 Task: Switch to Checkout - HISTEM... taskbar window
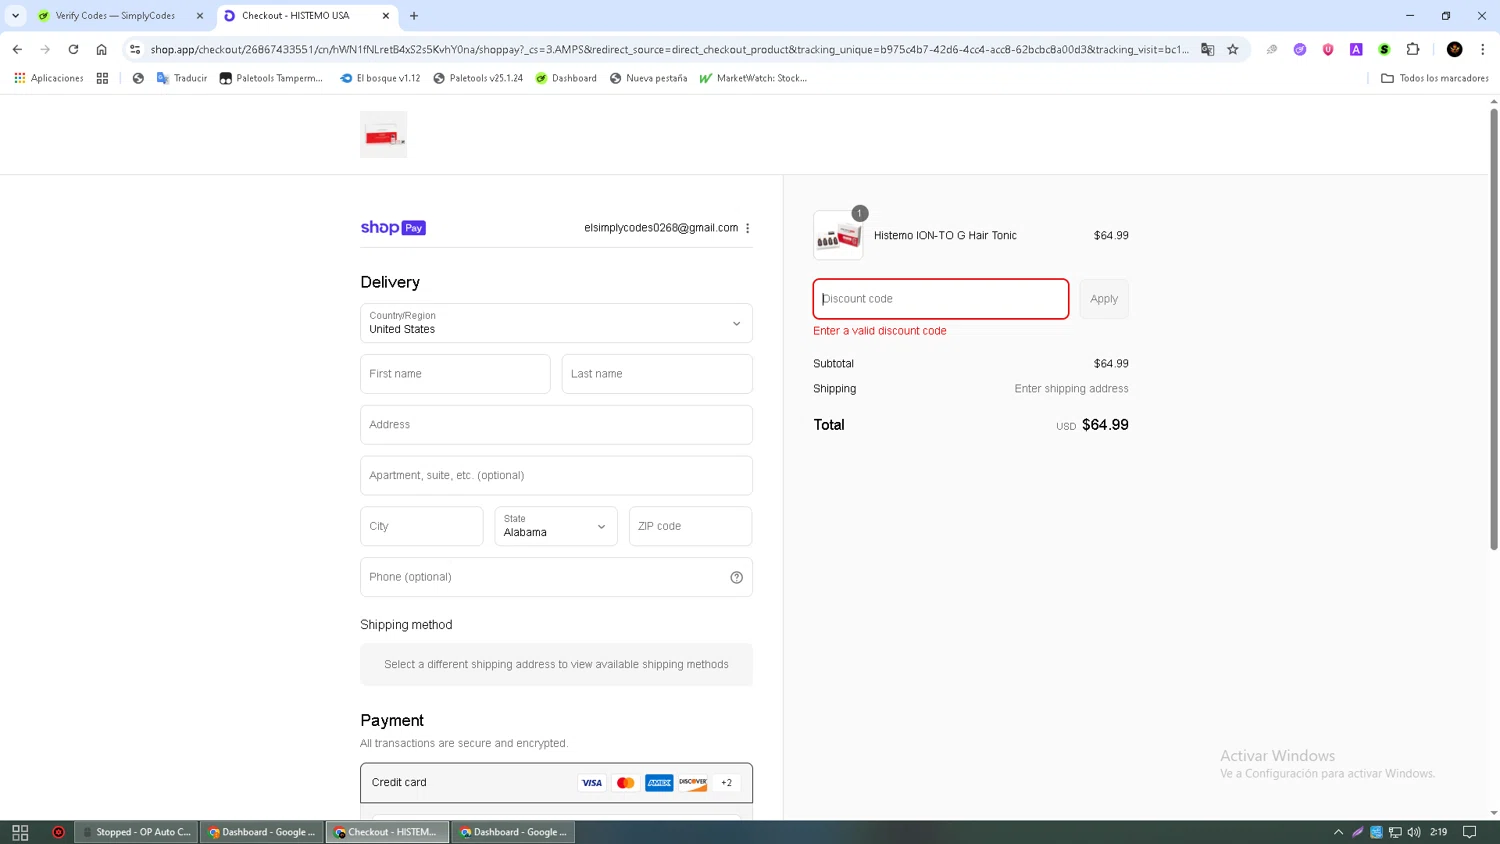click(386, 832)
